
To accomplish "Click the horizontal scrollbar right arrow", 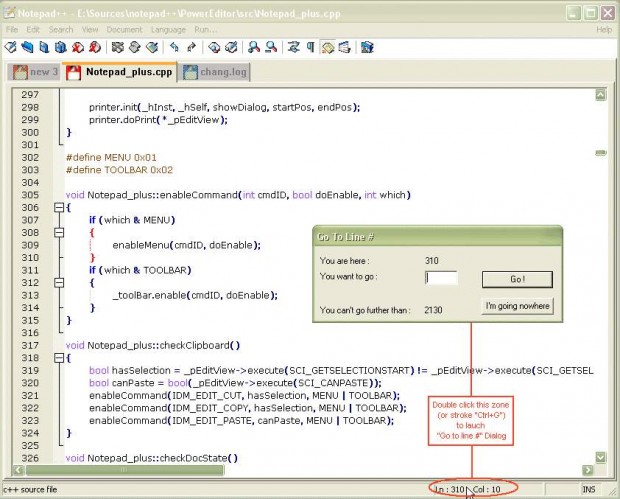I will tap(588, 470).
